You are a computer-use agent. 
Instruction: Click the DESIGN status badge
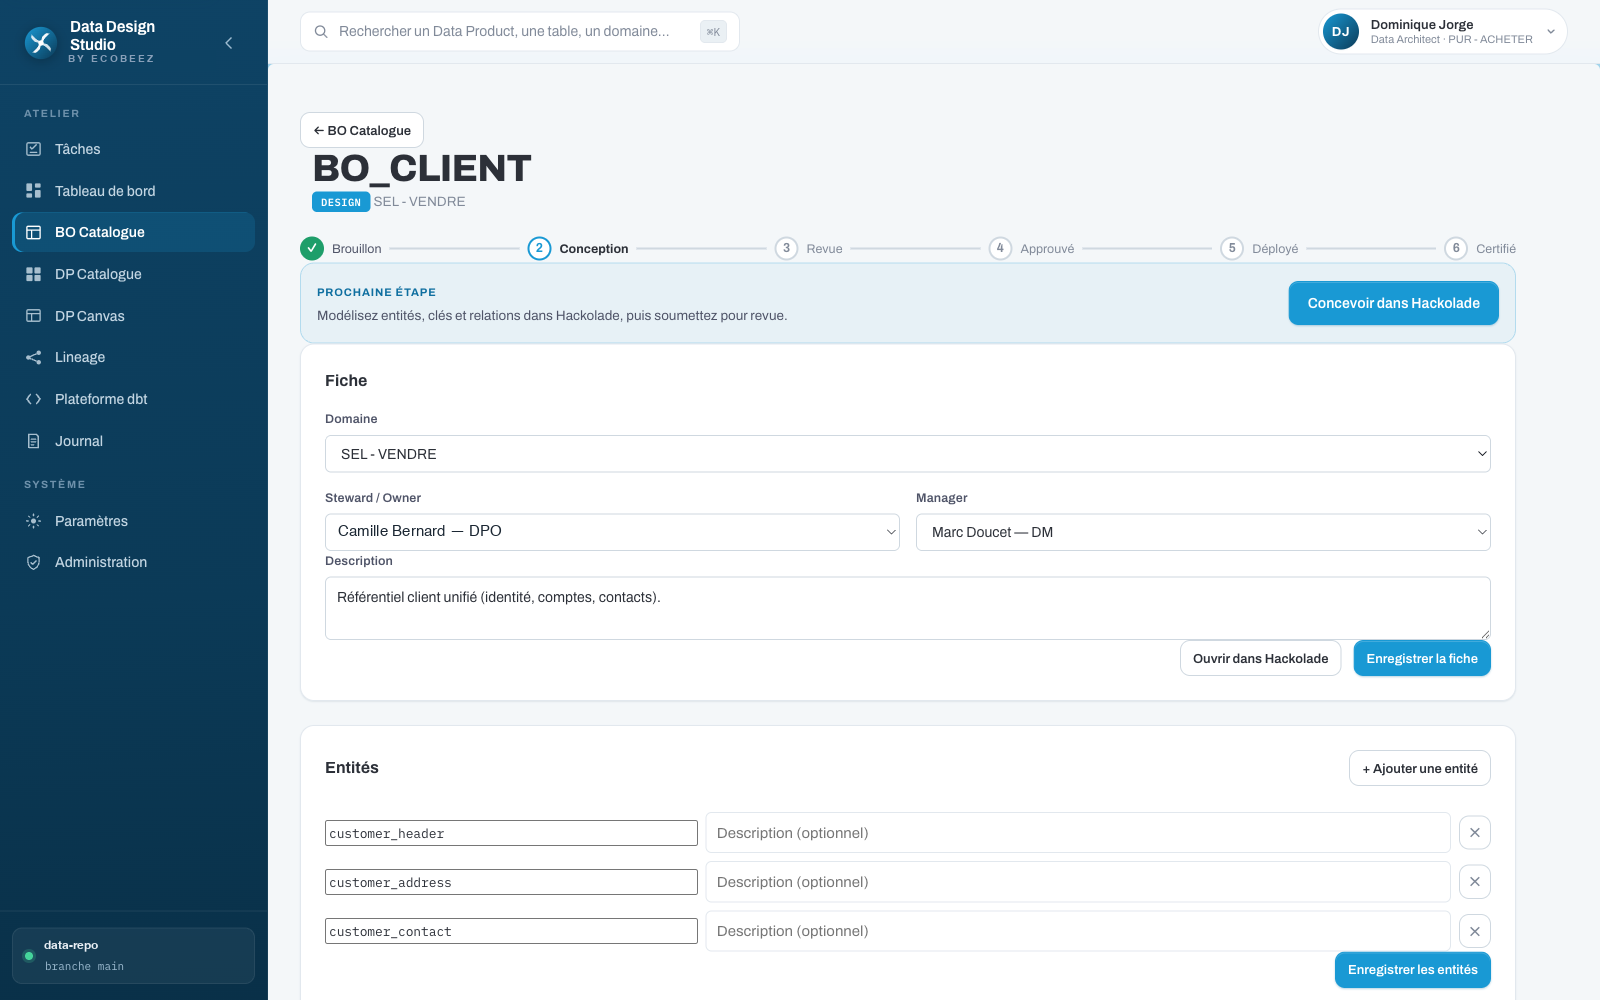coord(341,202)
